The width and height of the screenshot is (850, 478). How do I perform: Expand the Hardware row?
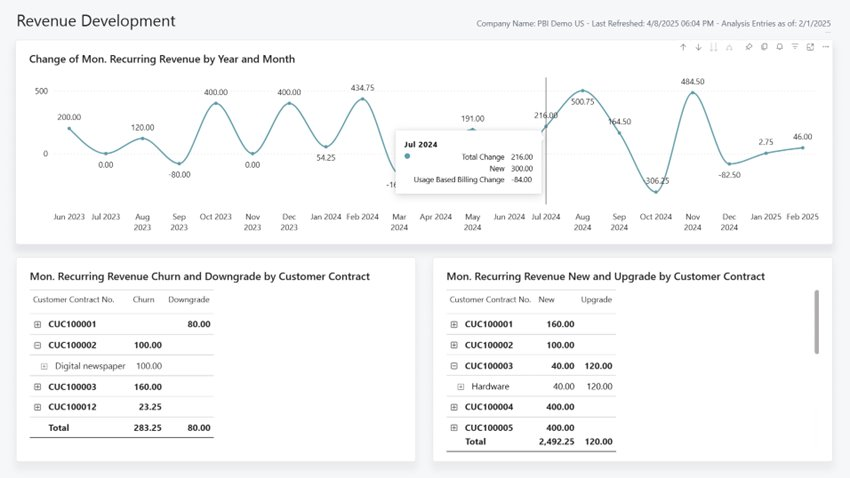coord(460,387)
